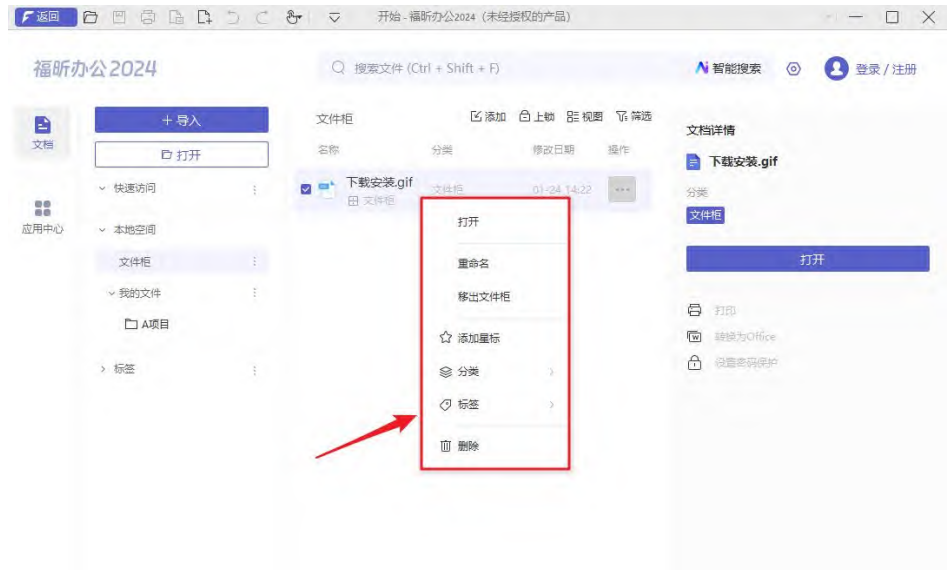
Task: Click the 名称 column header
Action: point(328,149)
